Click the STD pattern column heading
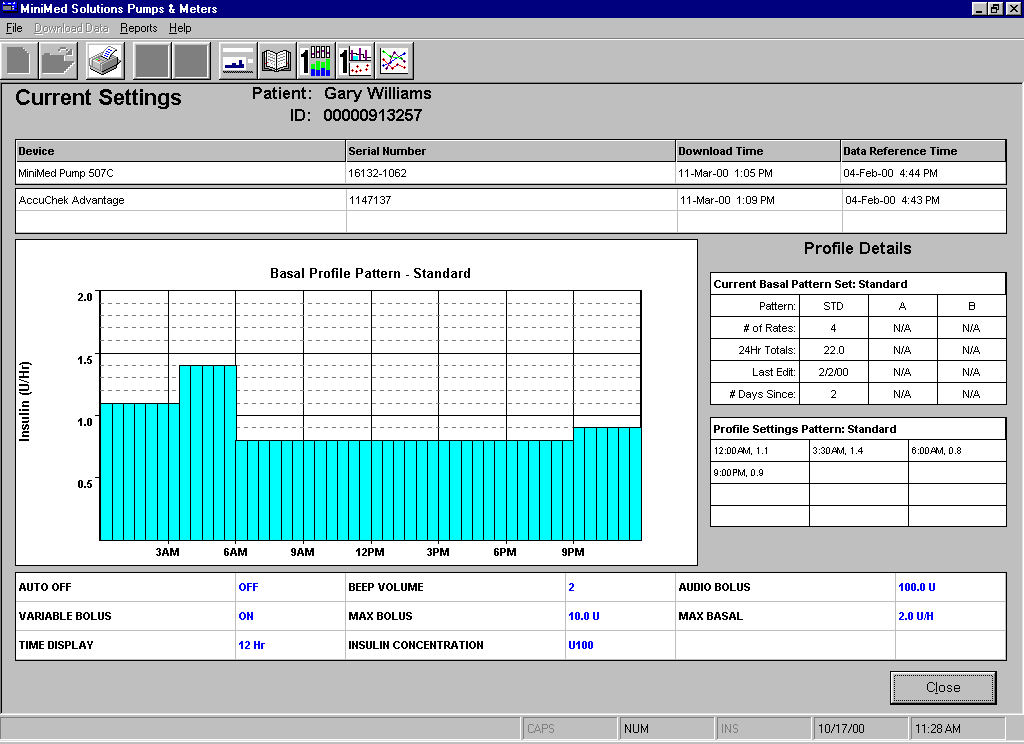This screenshot has height=744, width=1024. pos(833,306)
